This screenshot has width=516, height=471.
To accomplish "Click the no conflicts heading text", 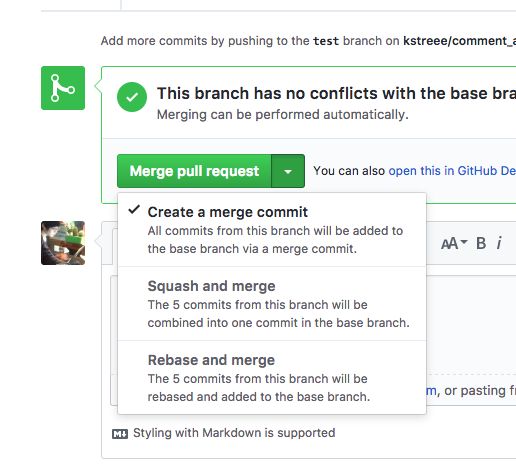I will 336,93.
